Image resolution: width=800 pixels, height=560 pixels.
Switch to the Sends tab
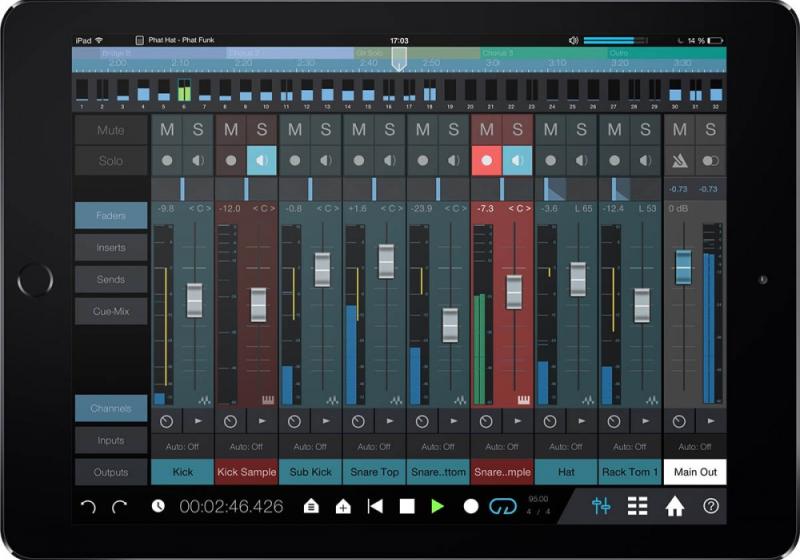[x=111, y=280]
